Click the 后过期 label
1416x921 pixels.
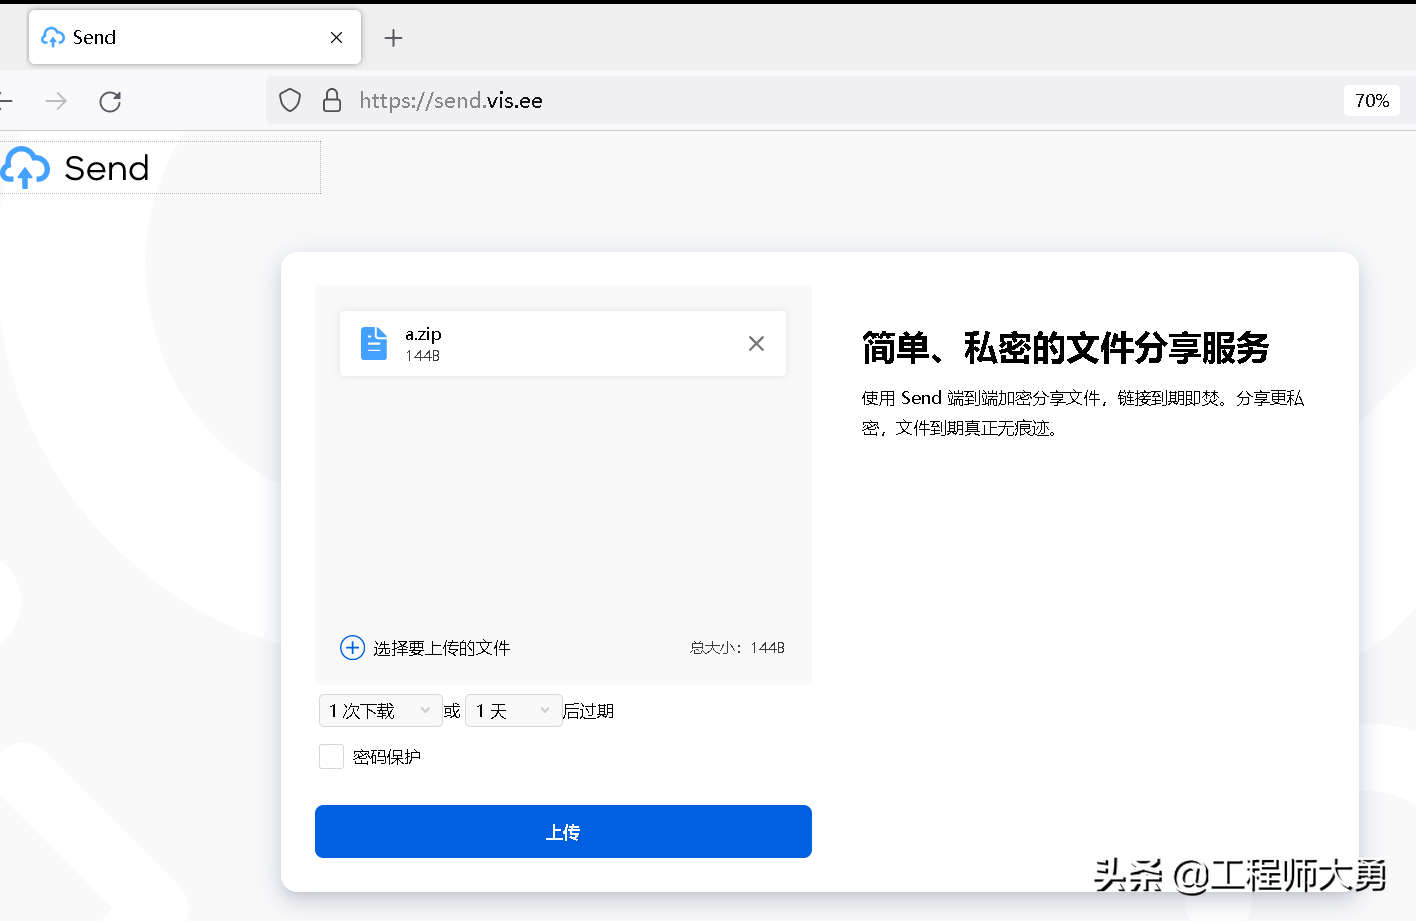(x=588, y=711)
